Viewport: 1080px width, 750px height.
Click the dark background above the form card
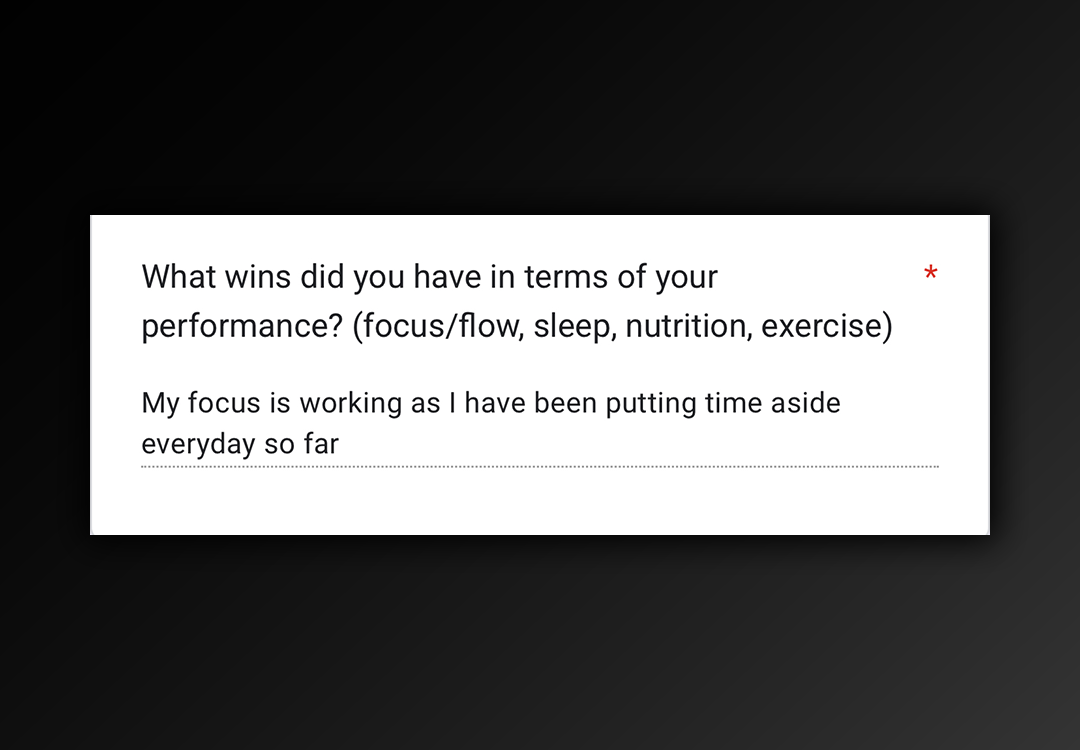(540, 100)
